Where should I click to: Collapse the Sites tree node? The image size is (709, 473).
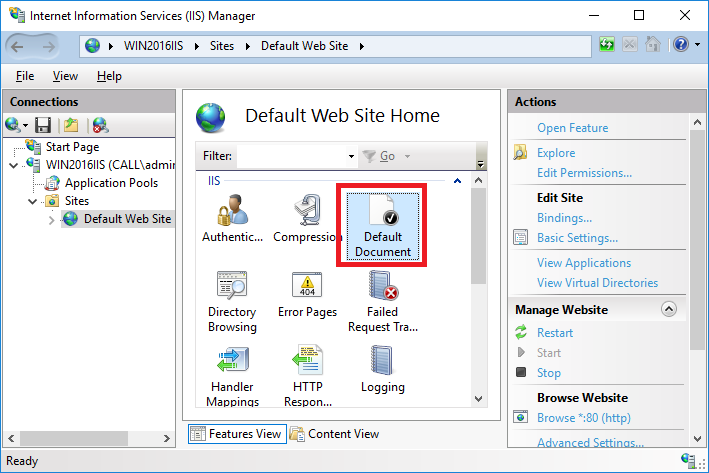[33, 201]
